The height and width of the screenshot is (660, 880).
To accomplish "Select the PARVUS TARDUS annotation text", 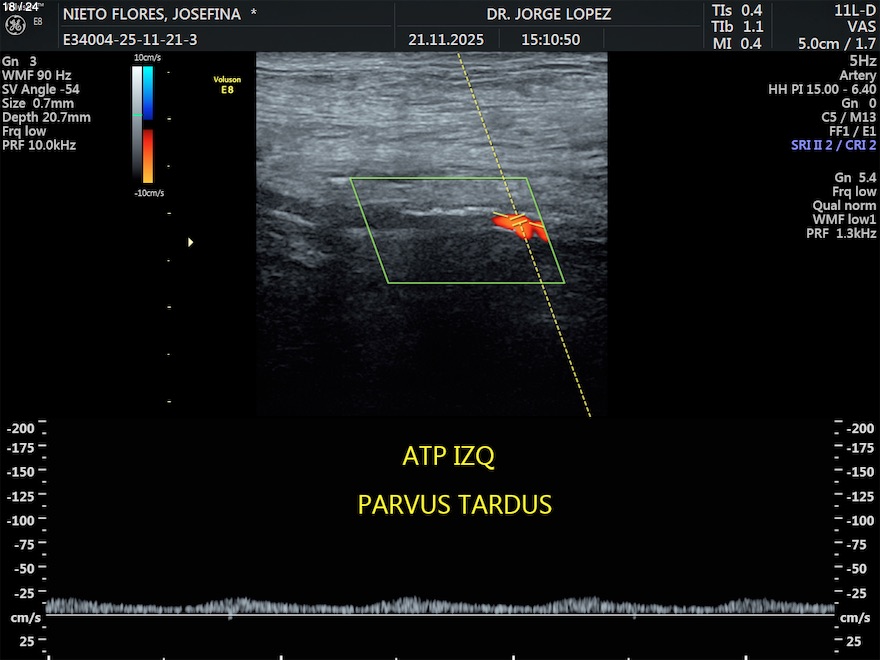I will click(x=454, y=505).
